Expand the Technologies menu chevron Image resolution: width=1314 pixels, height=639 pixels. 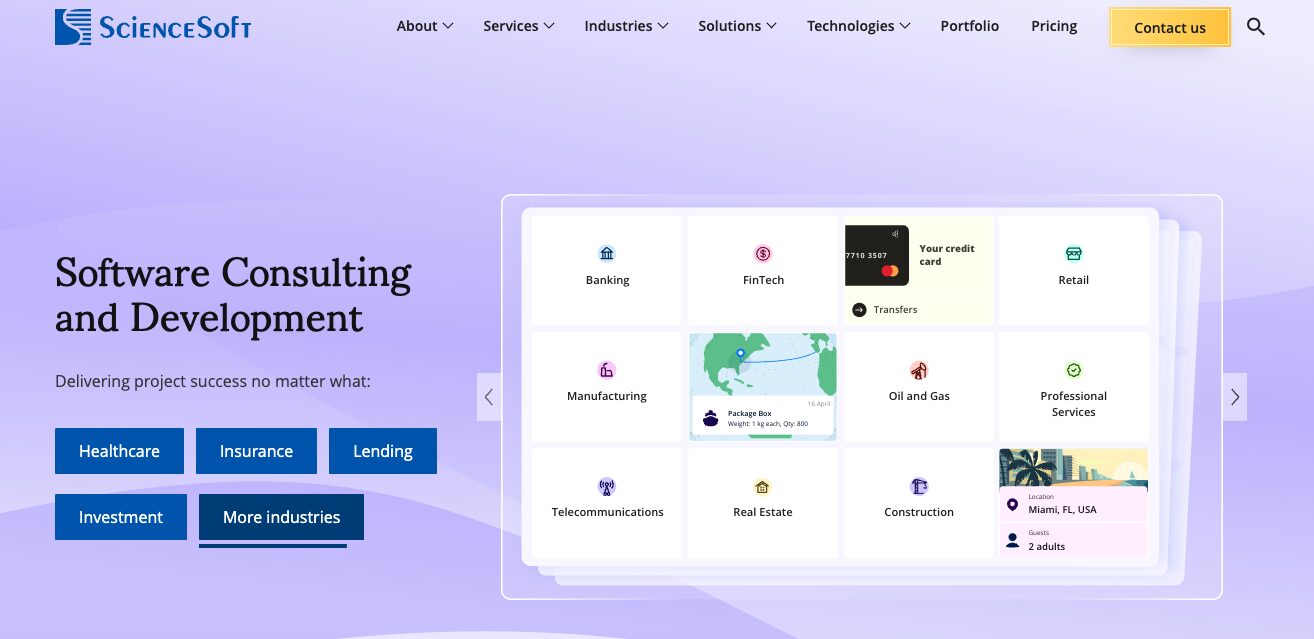(x=906, y=26)
